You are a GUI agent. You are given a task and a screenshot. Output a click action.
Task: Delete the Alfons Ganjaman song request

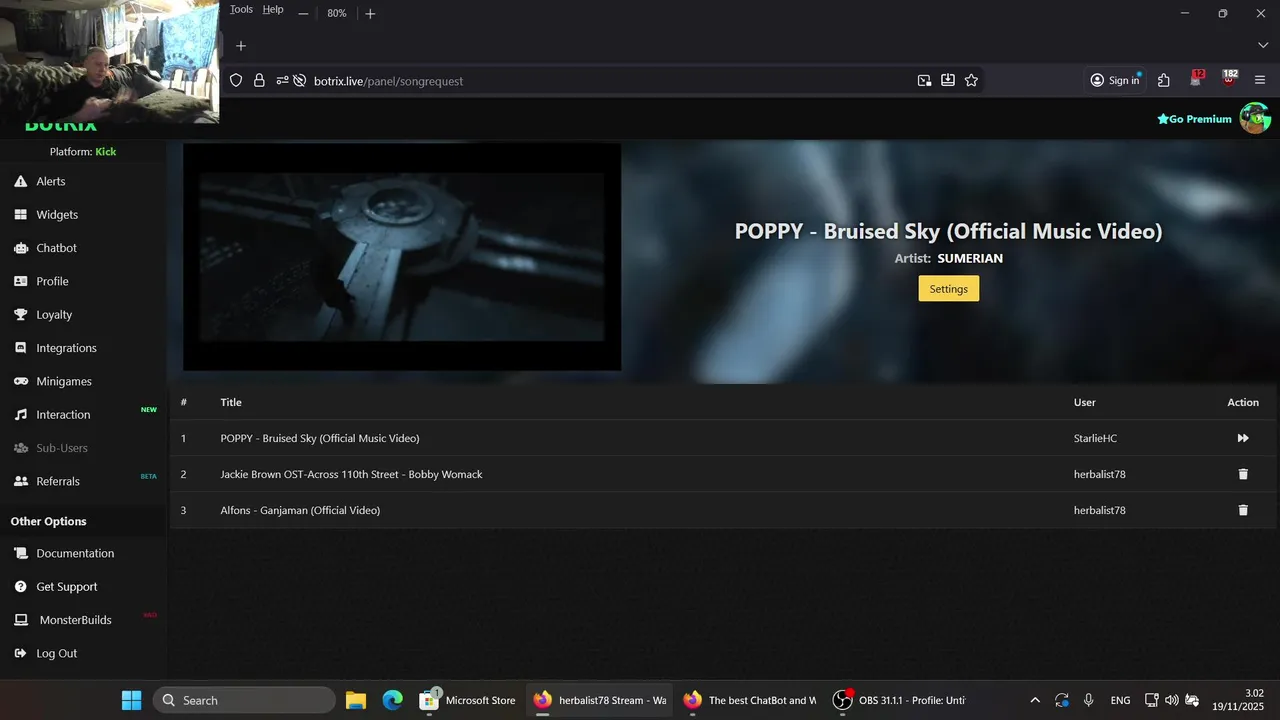1243,510
